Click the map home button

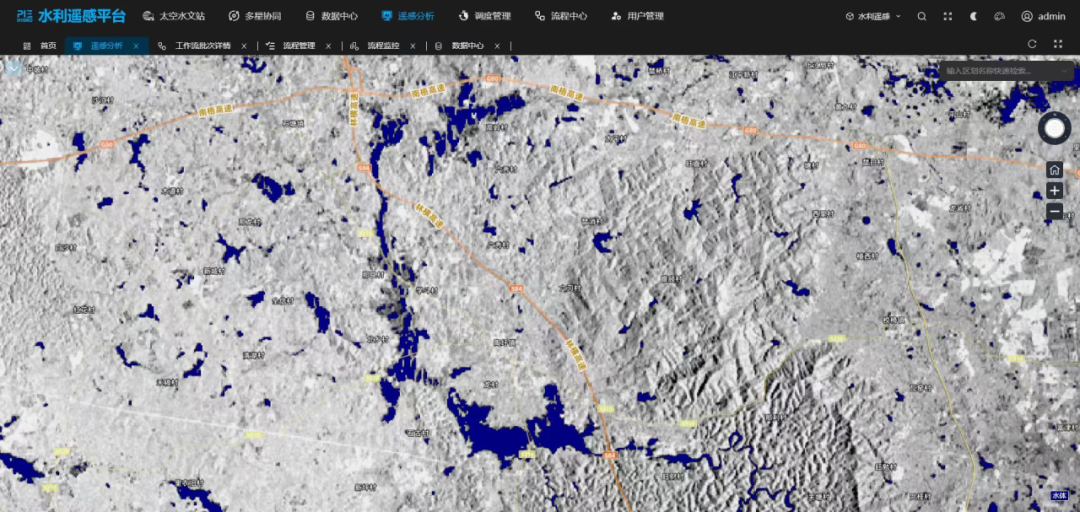[x=1055, y=170]
